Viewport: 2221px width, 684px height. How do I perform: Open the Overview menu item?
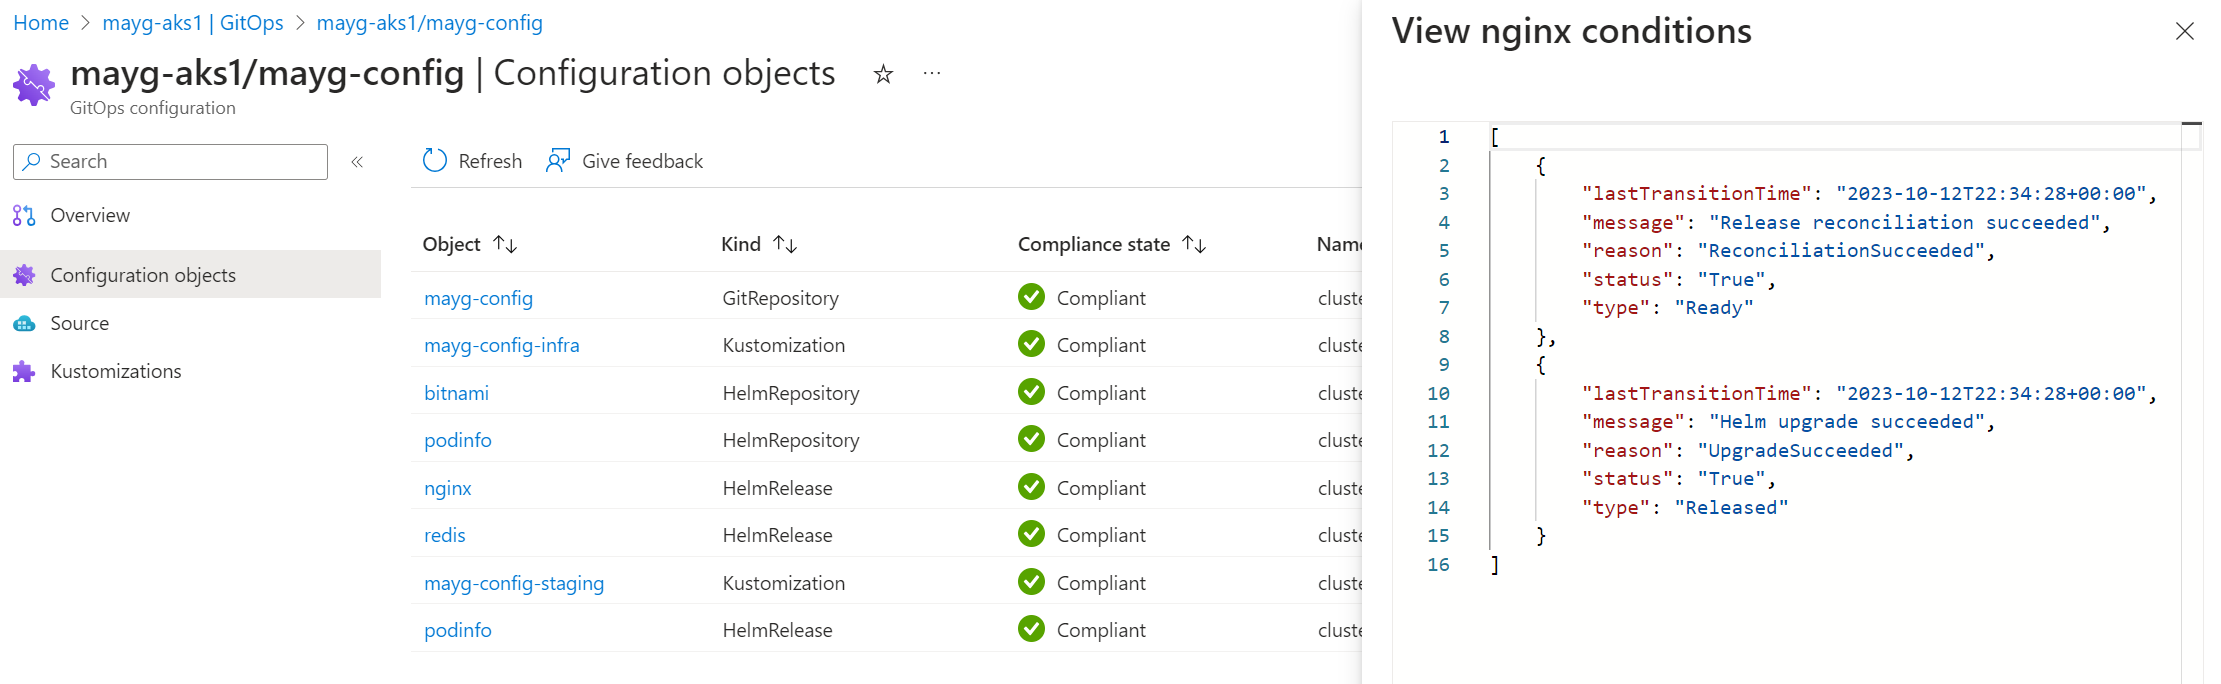click(90, 216)
